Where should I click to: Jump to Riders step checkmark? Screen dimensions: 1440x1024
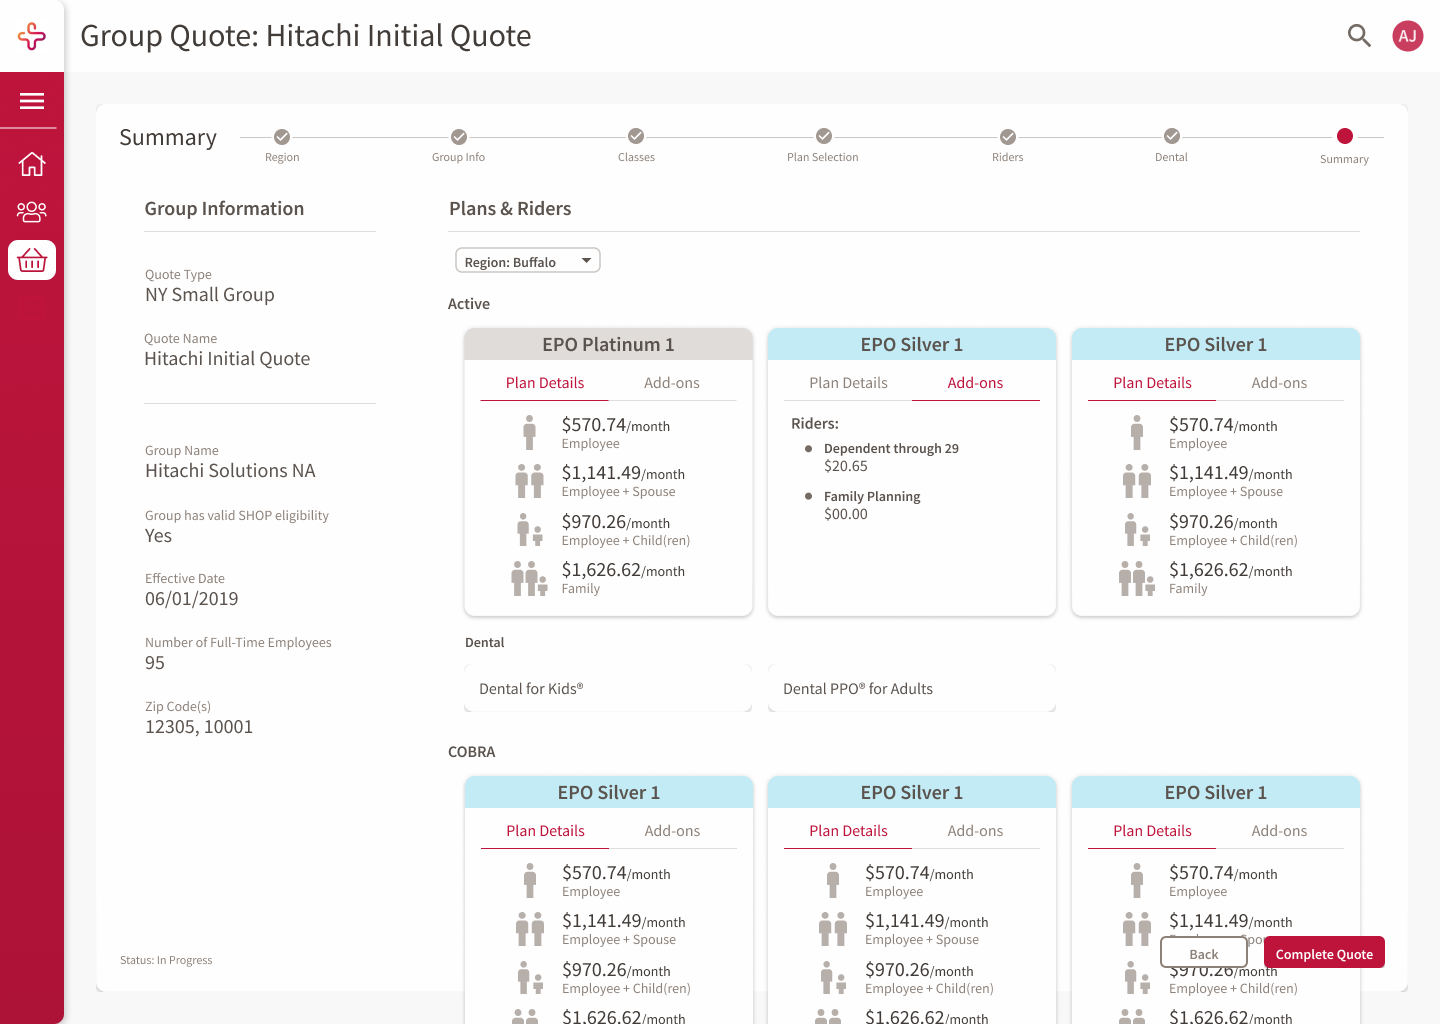[1008, 137]
